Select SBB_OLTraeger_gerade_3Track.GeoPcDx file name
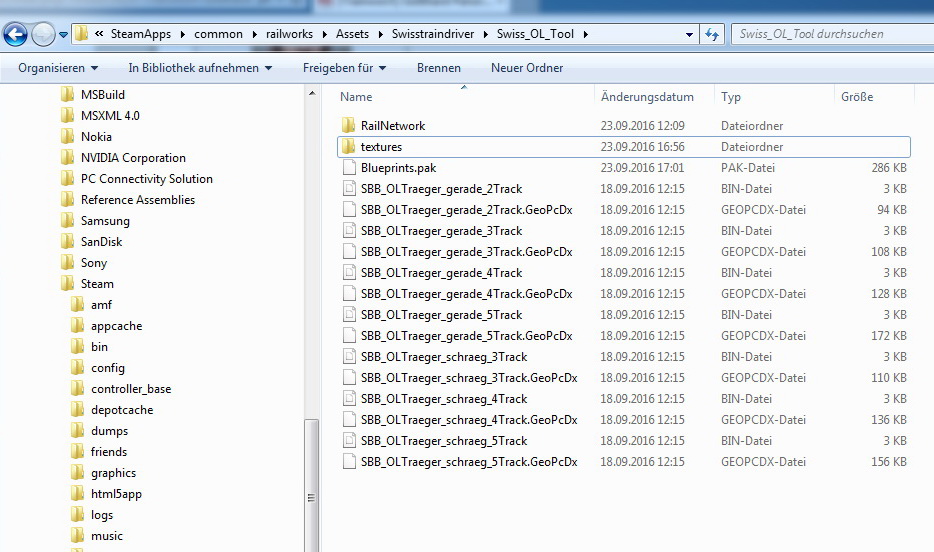The height and width of the screenshot is (552, 934). point(466,252)
